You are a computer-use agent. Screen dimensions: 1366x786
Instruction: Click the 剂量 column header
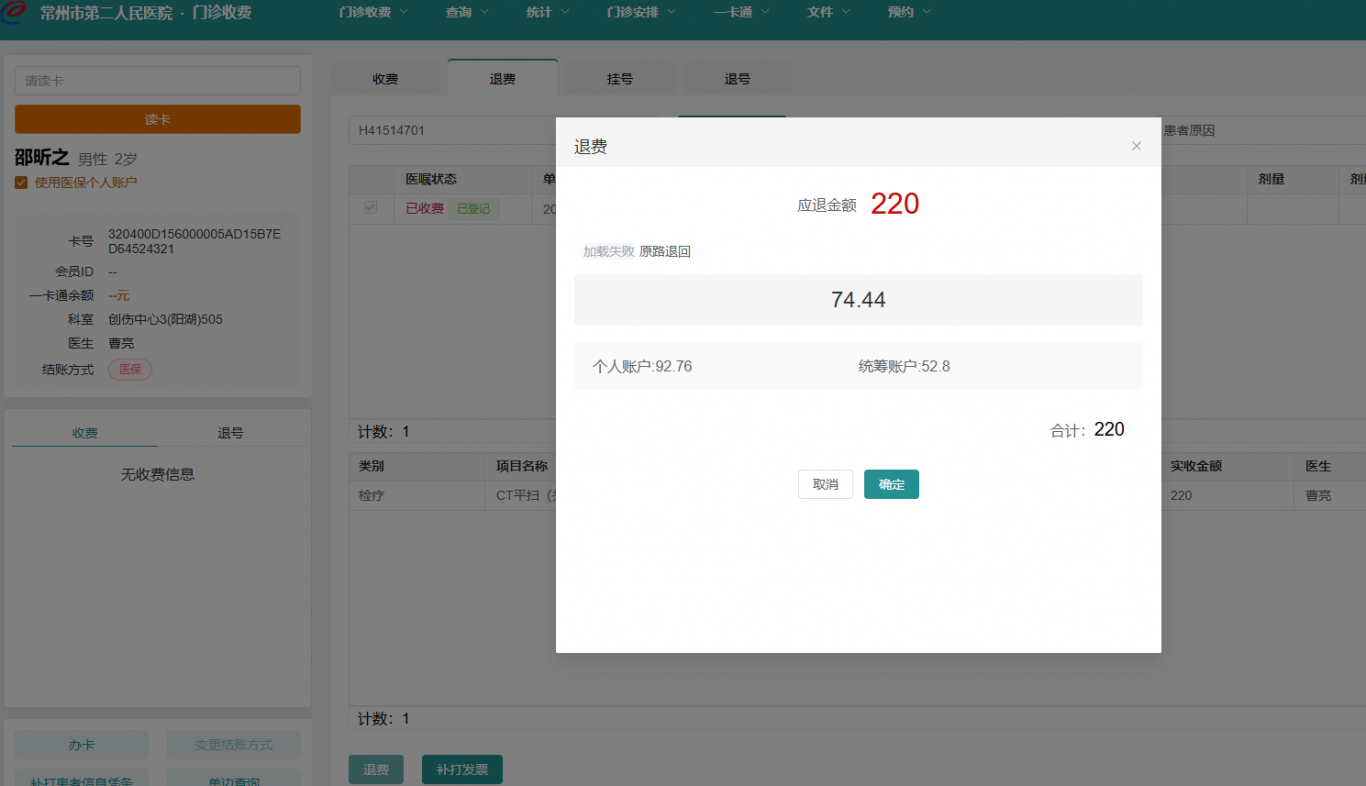coord(1271,179)
